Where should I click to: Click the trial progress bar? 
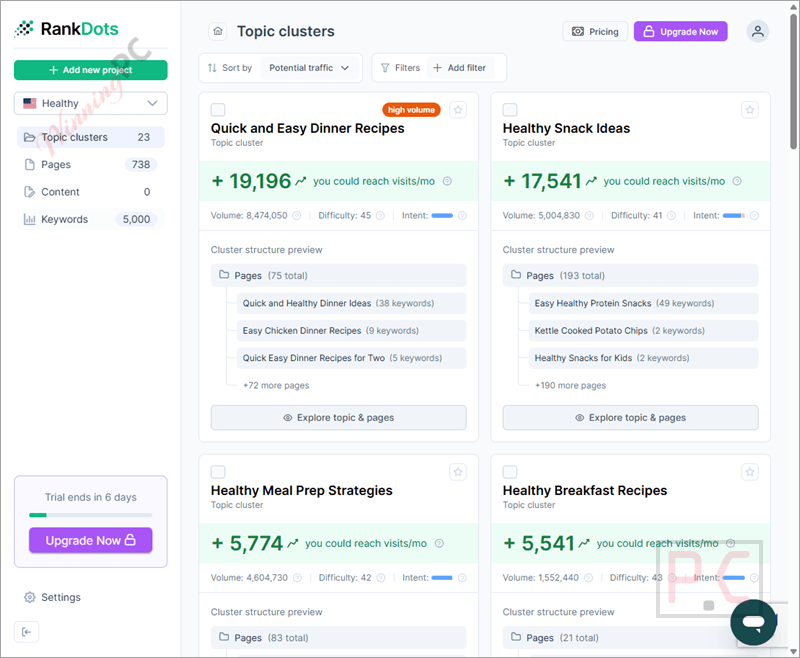(x=91, y=515)
